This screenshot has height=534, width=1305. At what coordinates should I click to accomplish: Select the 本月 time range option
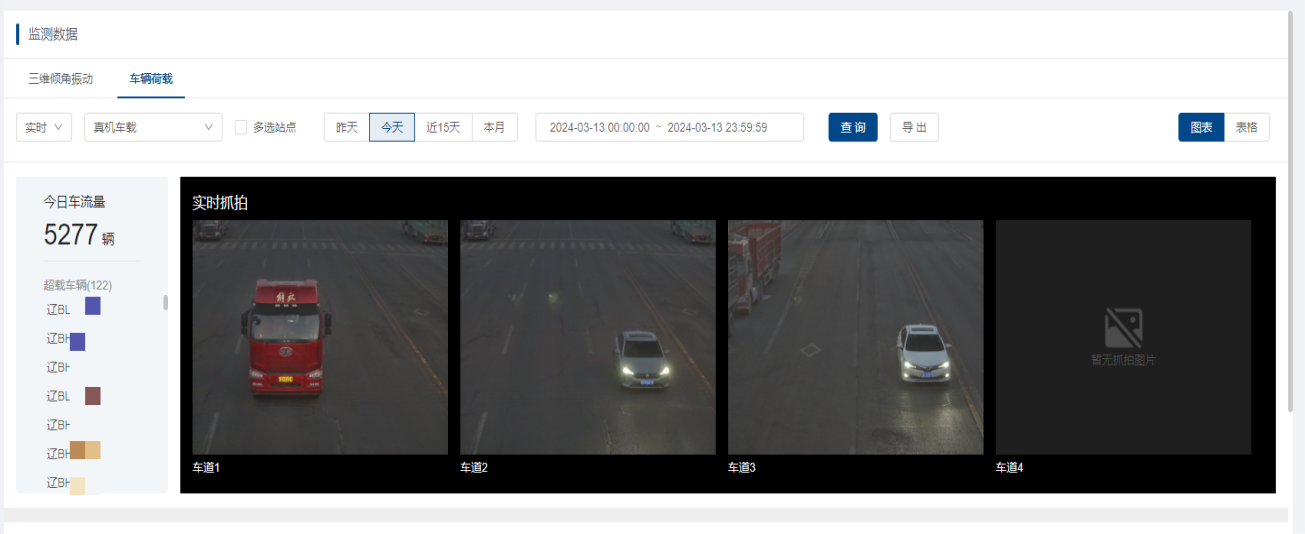[x=494, y=127]
